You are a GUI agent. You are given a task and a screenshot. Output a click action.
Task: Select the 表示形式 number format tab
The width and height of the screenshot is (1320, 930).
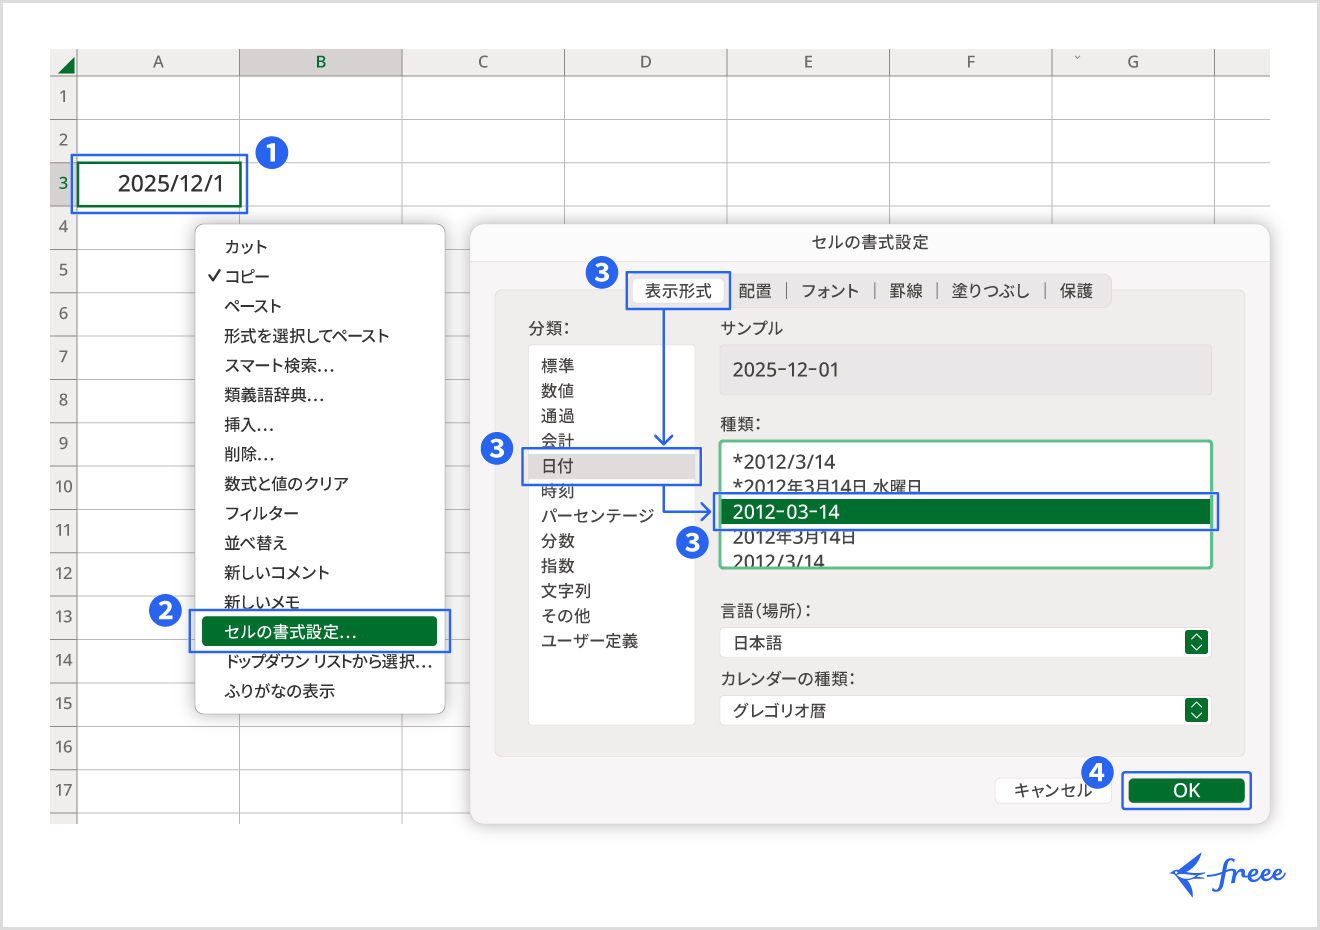click(x=678, y=290)
